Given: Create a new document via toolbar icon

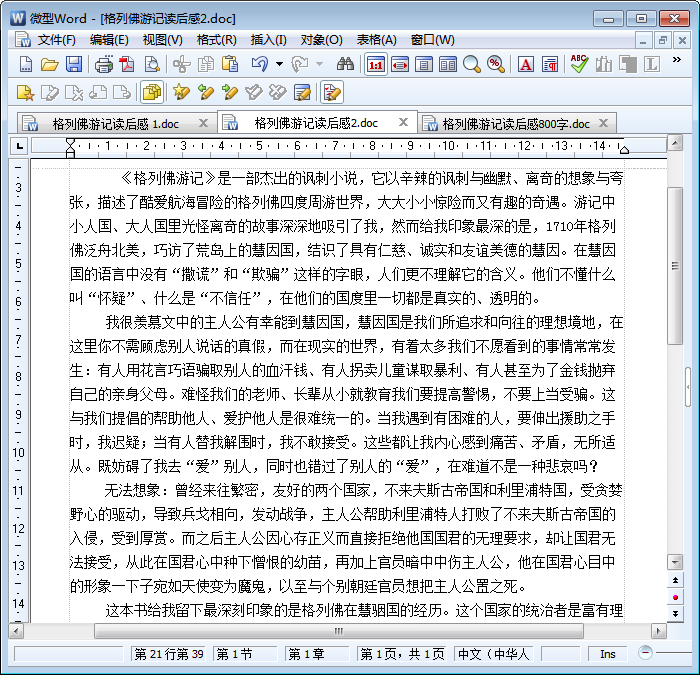Looking at the screenshot, I should [x=26, y=65].
